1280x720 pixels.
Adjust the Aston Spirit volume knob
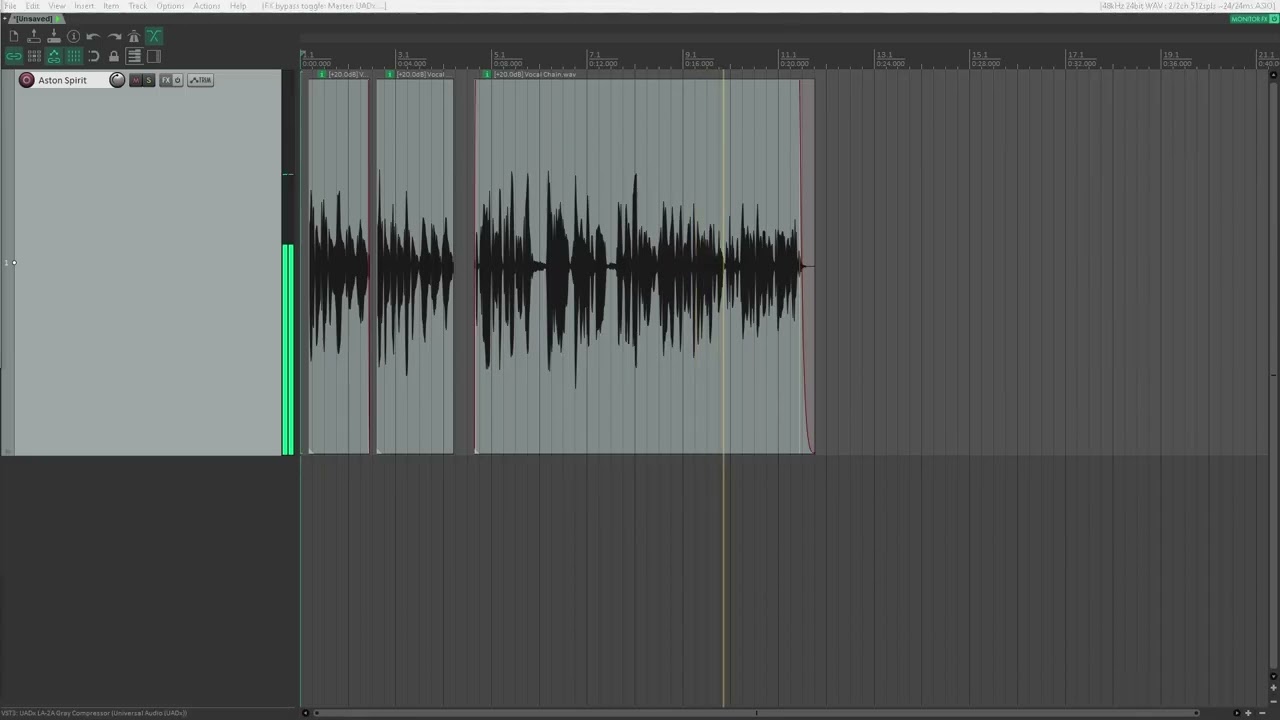[x=117, y=80]
